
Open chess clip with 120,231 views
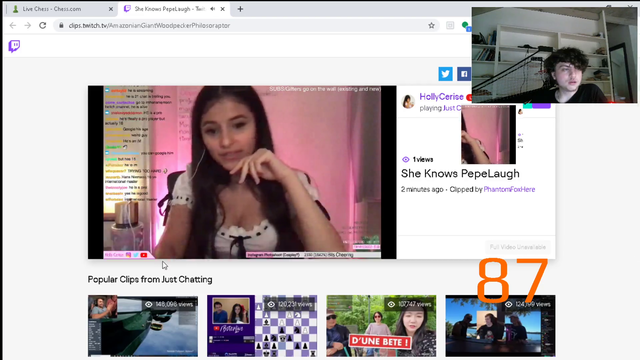pos(262,326)
